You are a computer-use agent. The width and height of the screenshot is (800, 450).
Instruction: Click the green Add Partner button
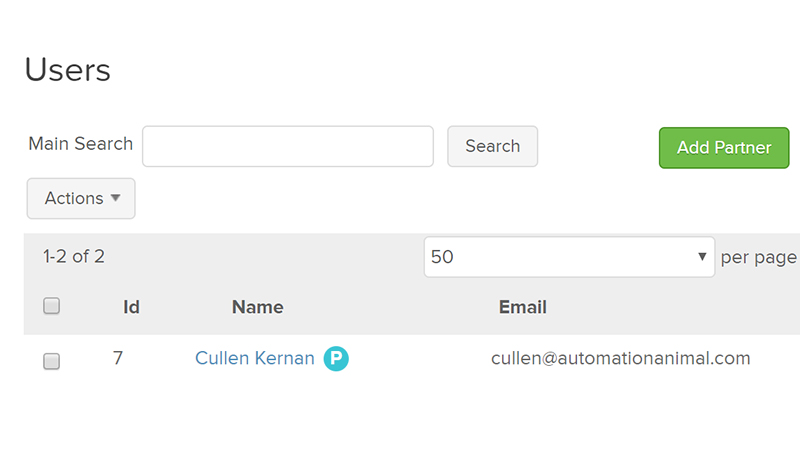(723, 148)
